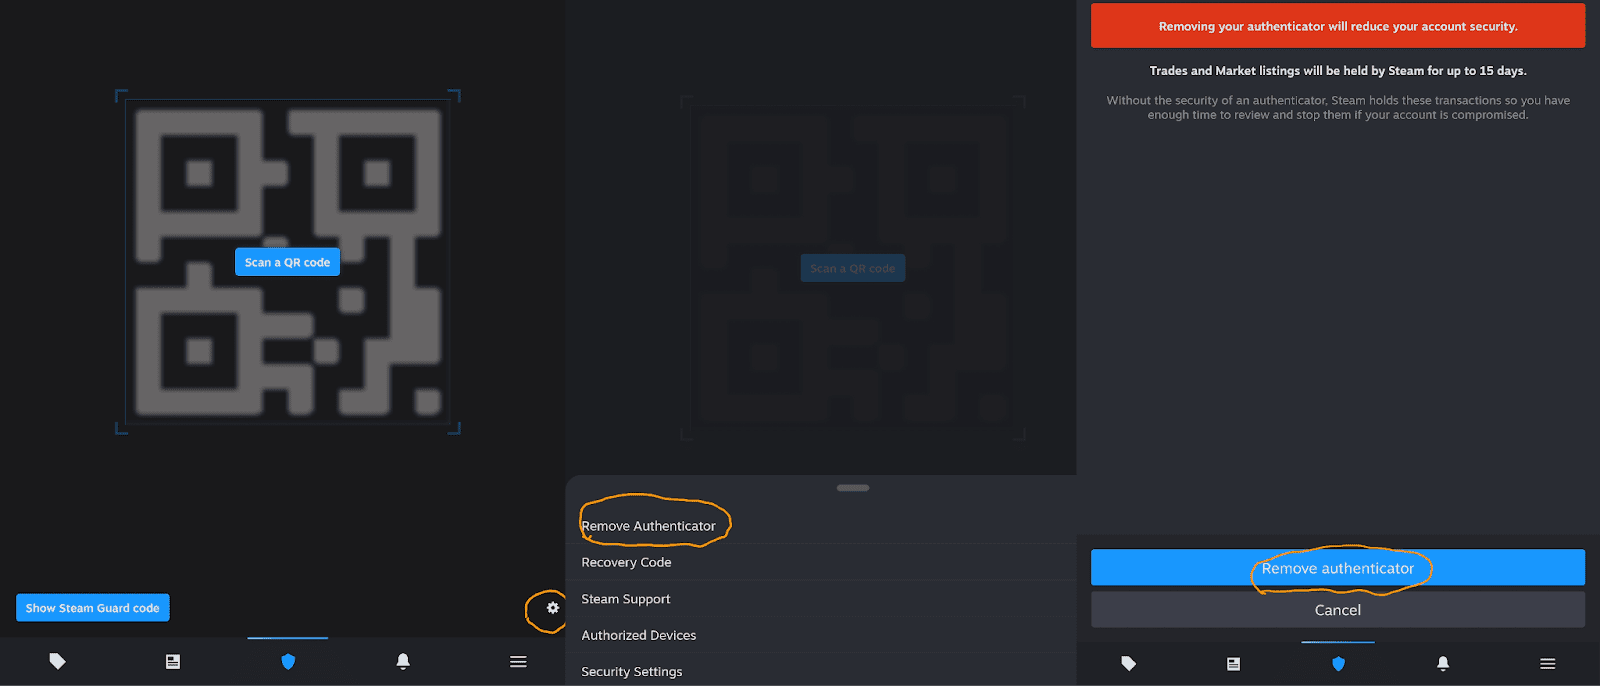The height and width of the screenshot is (686, 1600).
Task: Open Security Settings in the settings sheet
Action: coord(821,671)
